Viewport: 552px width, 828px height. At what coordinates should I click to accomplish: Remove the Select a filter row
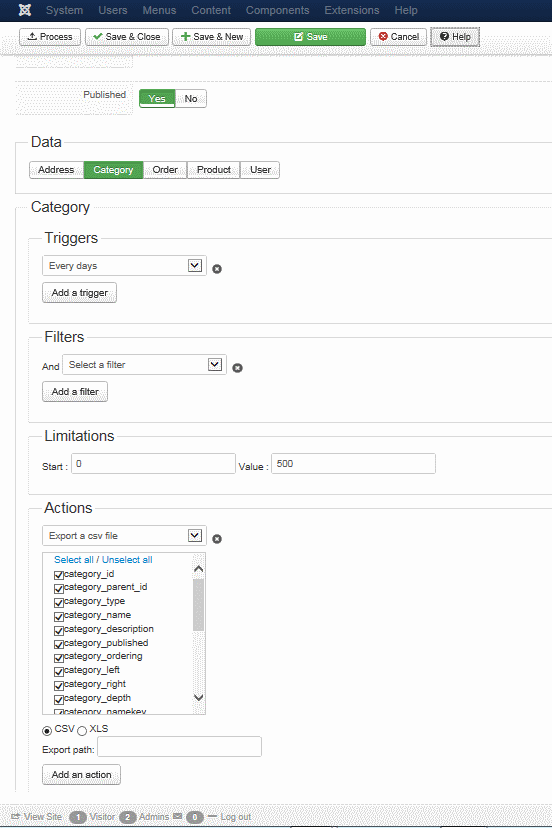[x=238, y=368]
